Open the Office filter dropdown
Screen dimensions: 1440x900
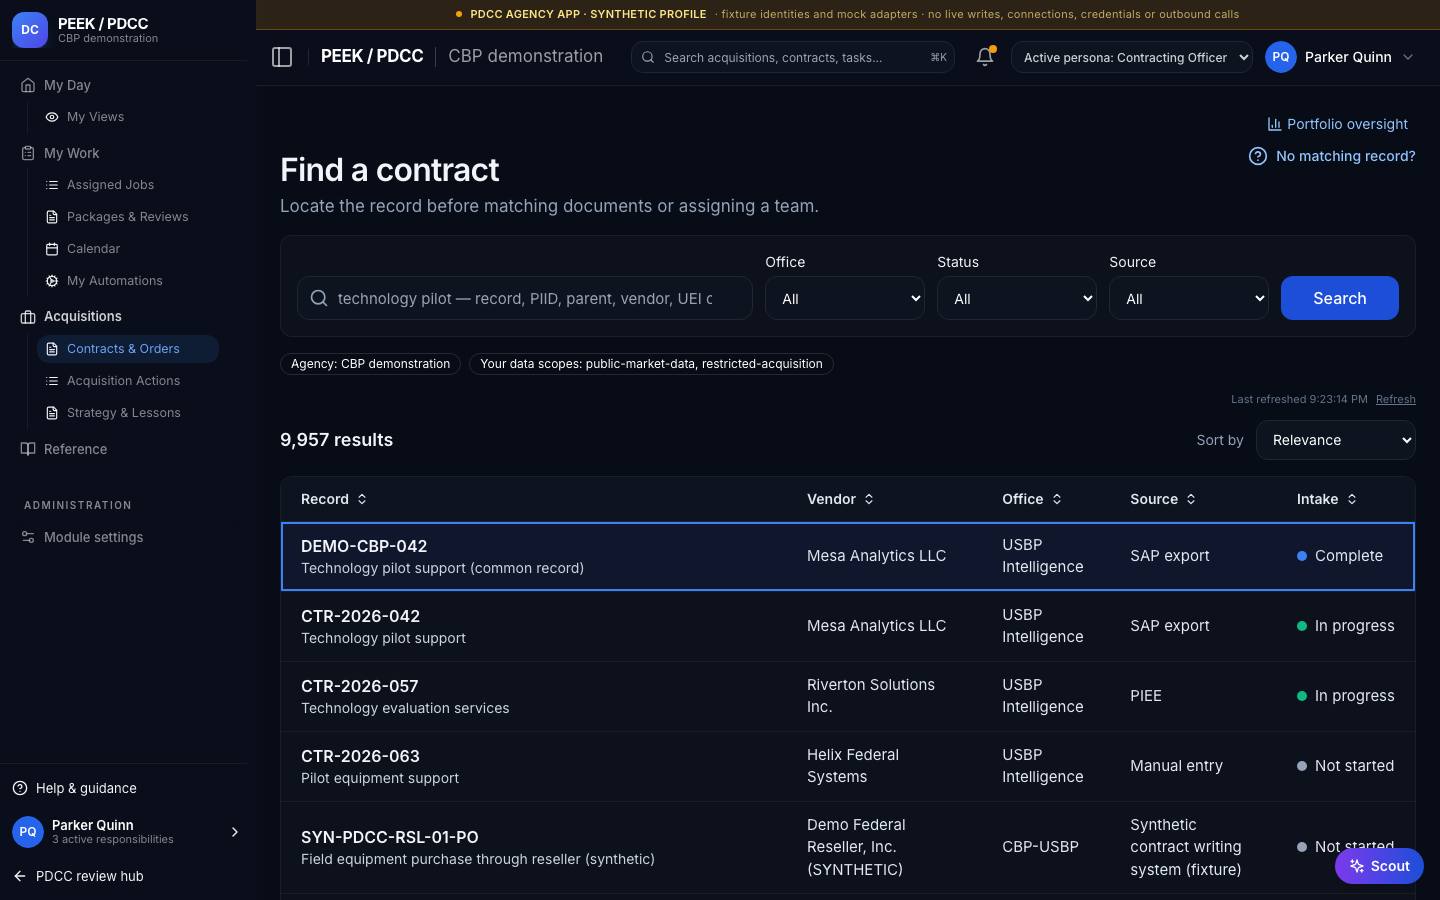(845, 298)
